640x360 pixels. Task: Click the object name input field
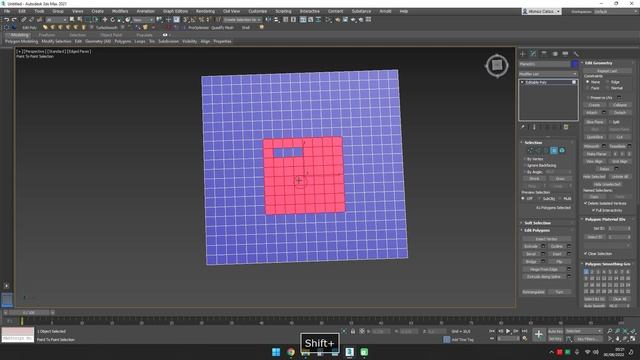544,64
